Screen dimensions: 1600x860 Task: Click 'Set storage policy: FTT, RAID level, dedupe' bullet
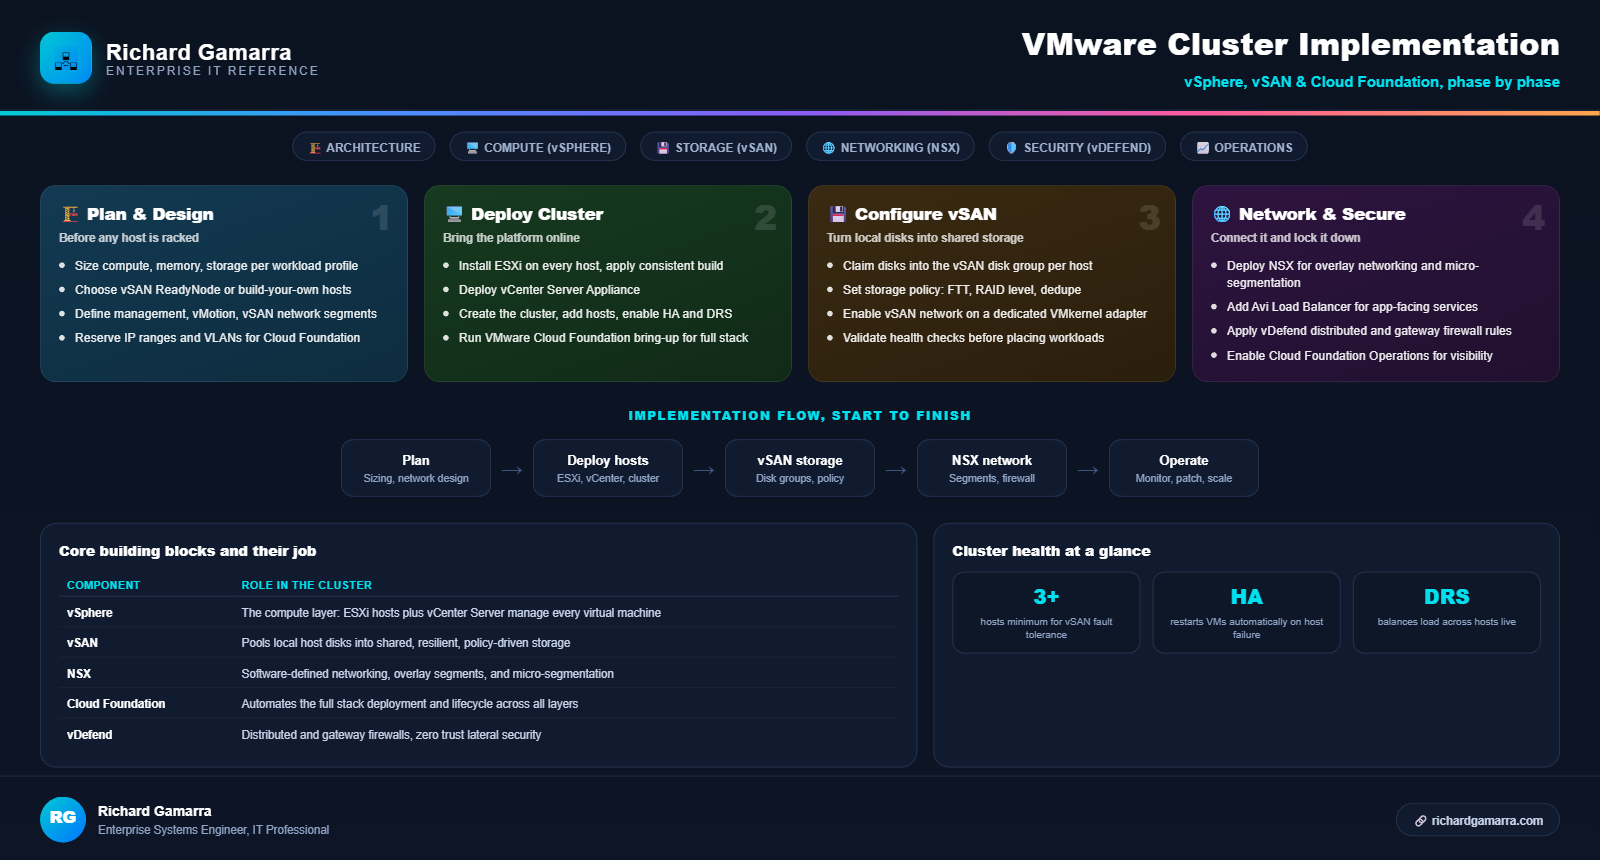point(962,290)
